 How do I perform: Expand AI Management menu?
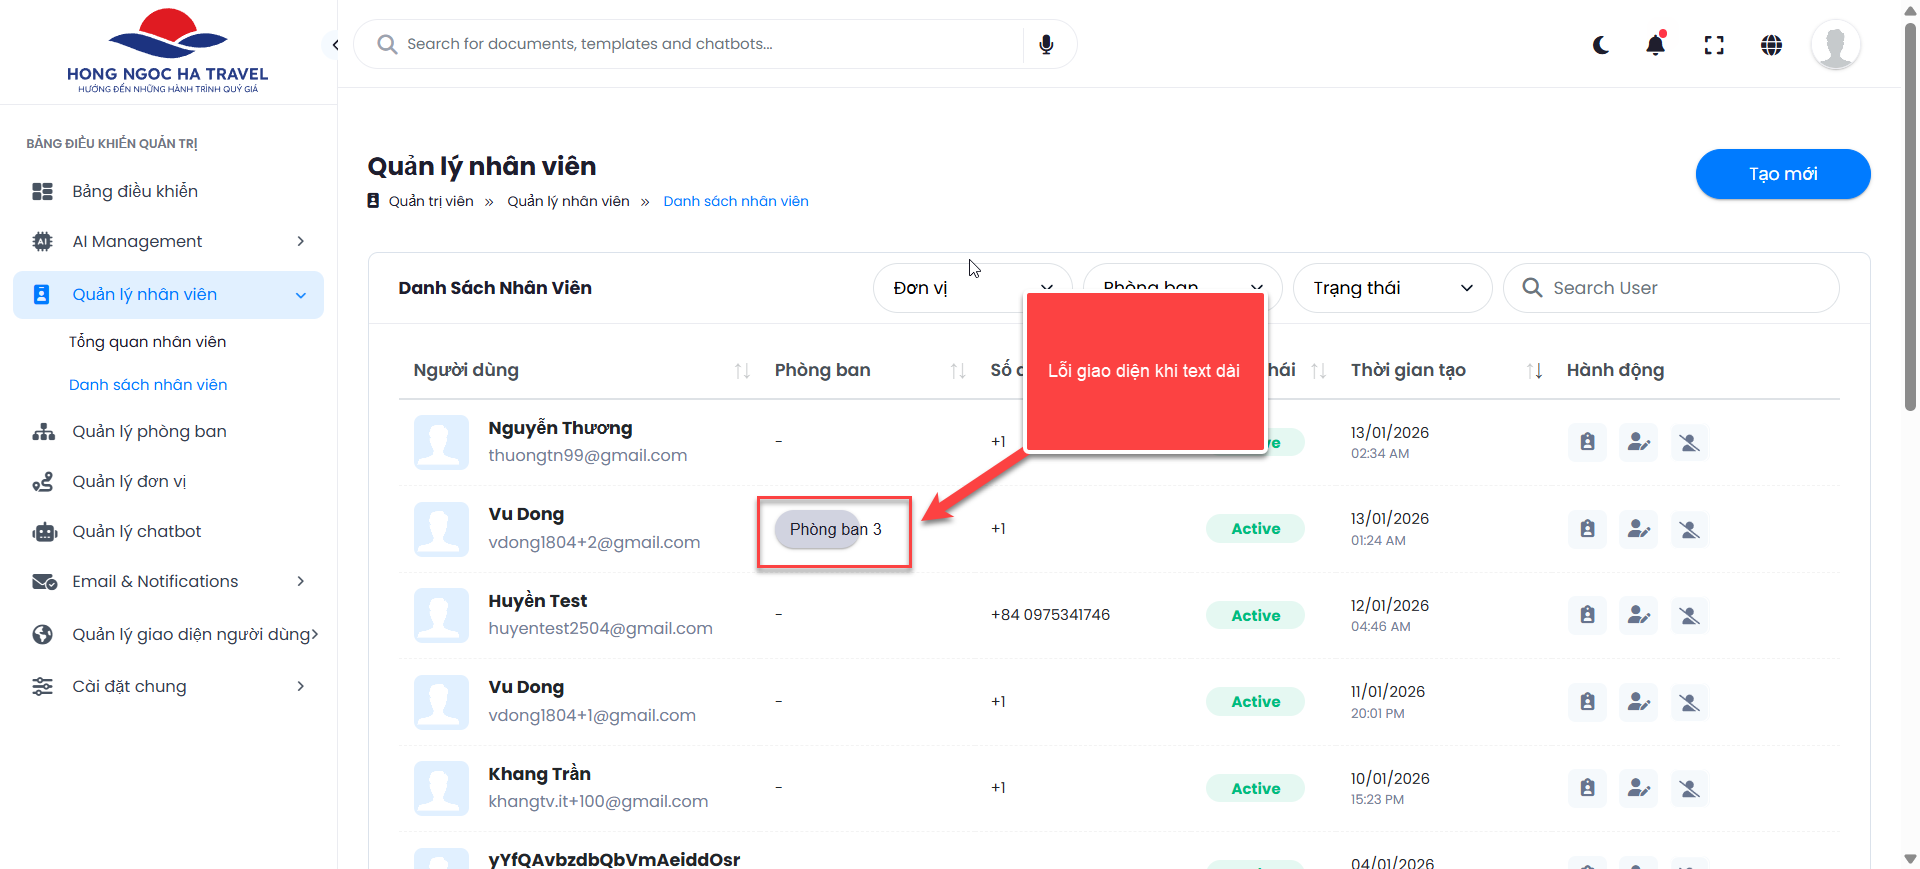tap(168, 241)
